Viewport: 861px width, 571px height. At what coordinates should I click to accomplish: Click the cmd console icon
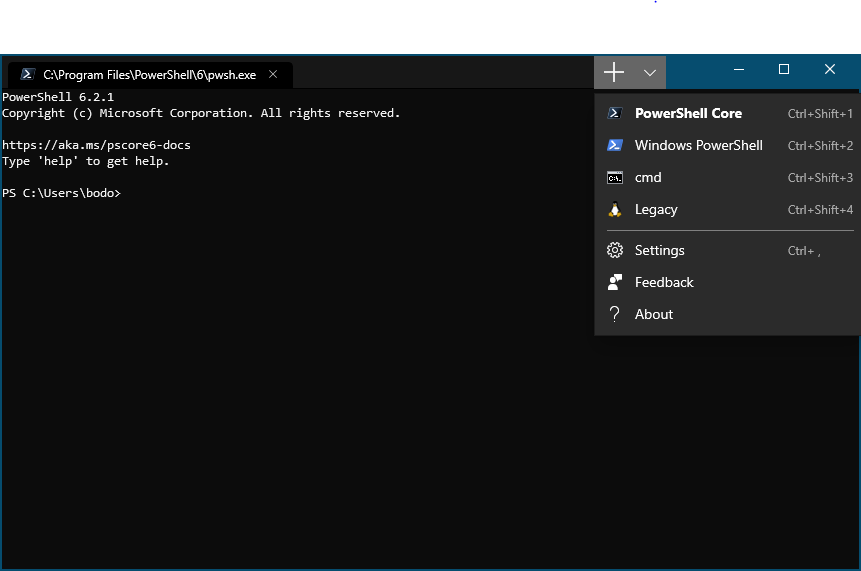(614, 178)
